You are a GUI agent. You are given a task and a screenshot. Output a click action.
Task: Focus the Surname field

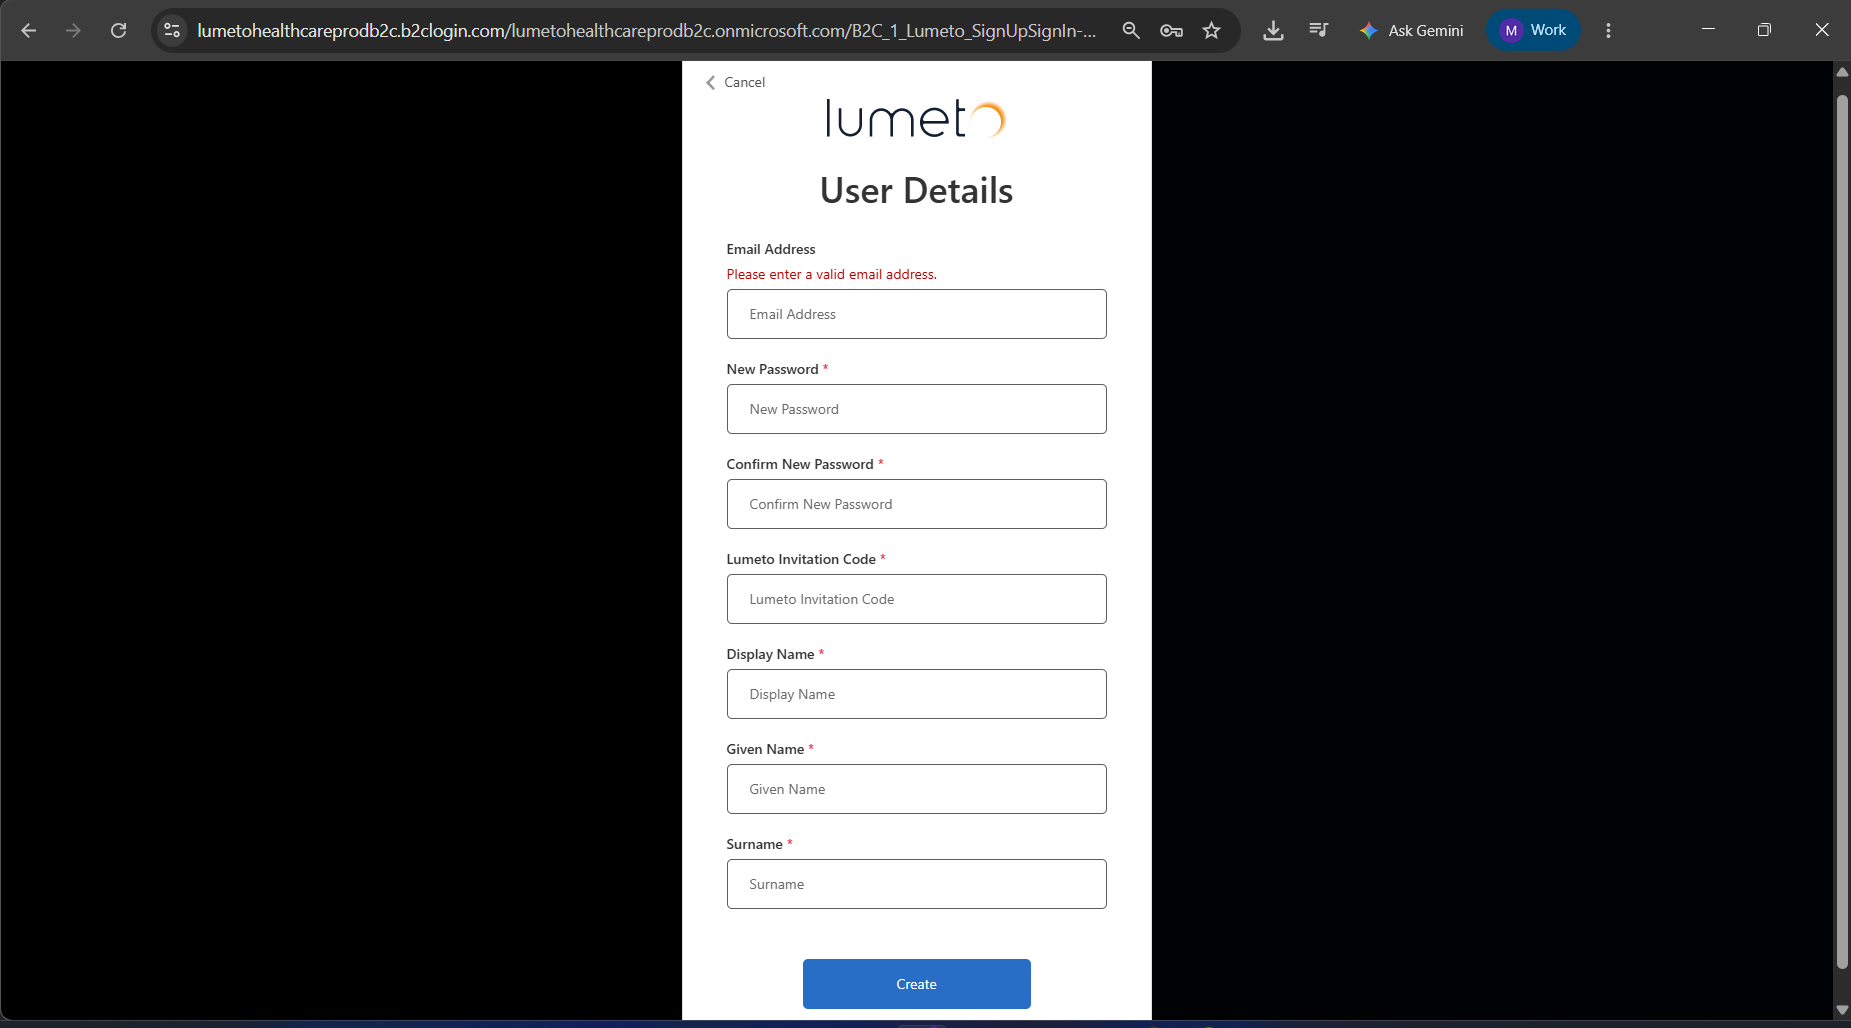click(x=916, y=884)
